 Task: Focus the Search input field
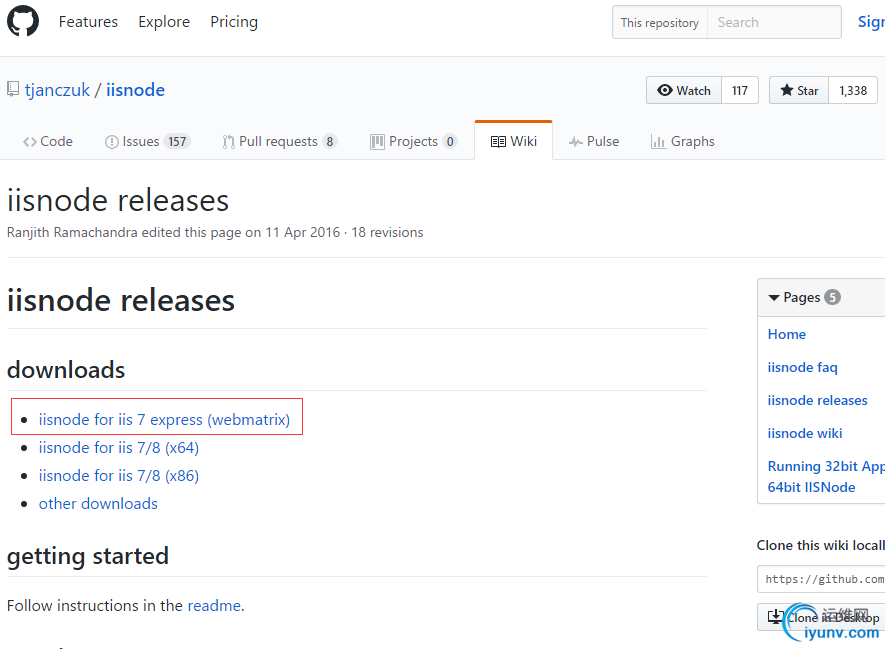774,23
